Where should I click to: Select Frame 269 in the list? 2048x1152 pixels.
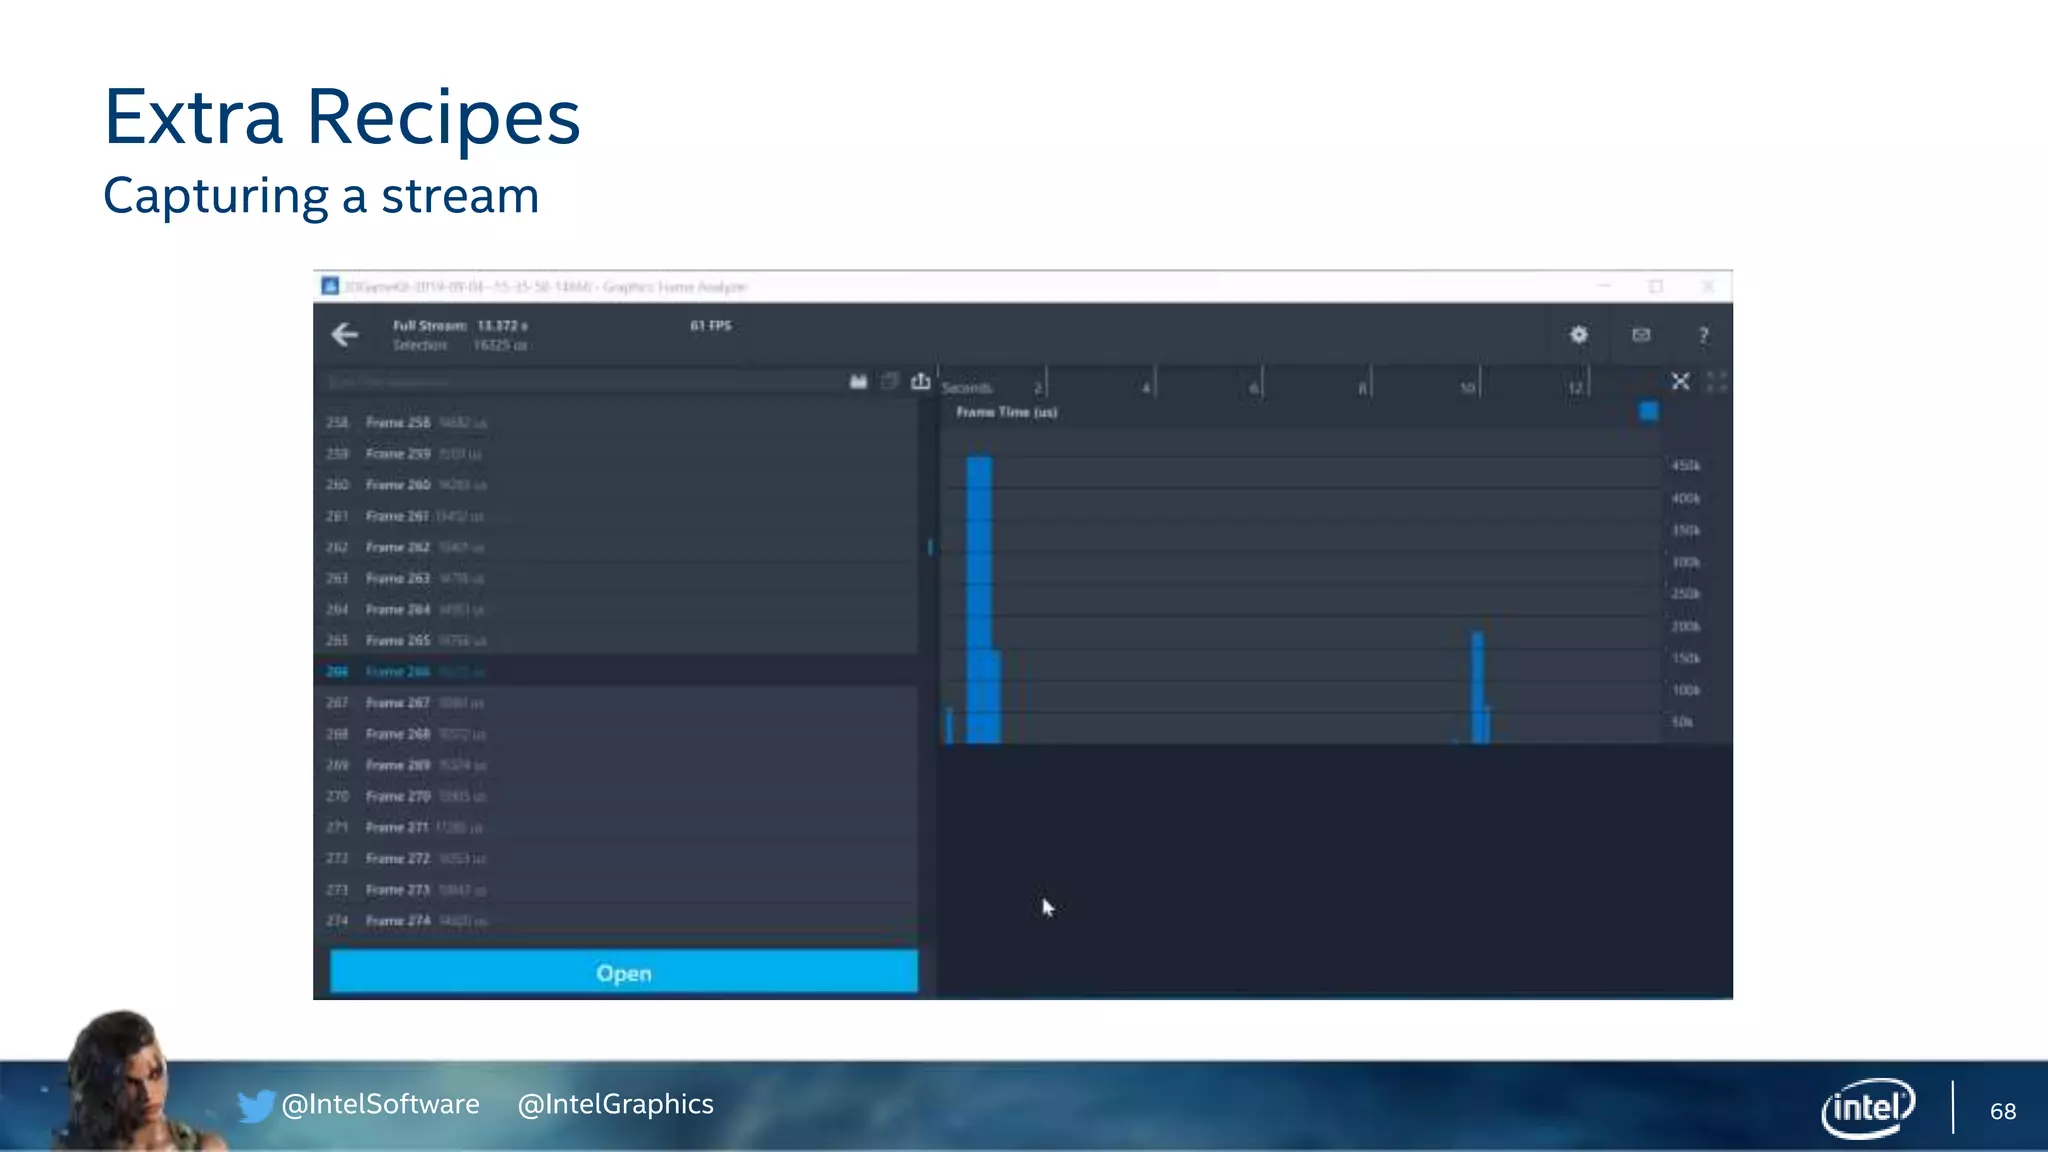pos(616,764)
